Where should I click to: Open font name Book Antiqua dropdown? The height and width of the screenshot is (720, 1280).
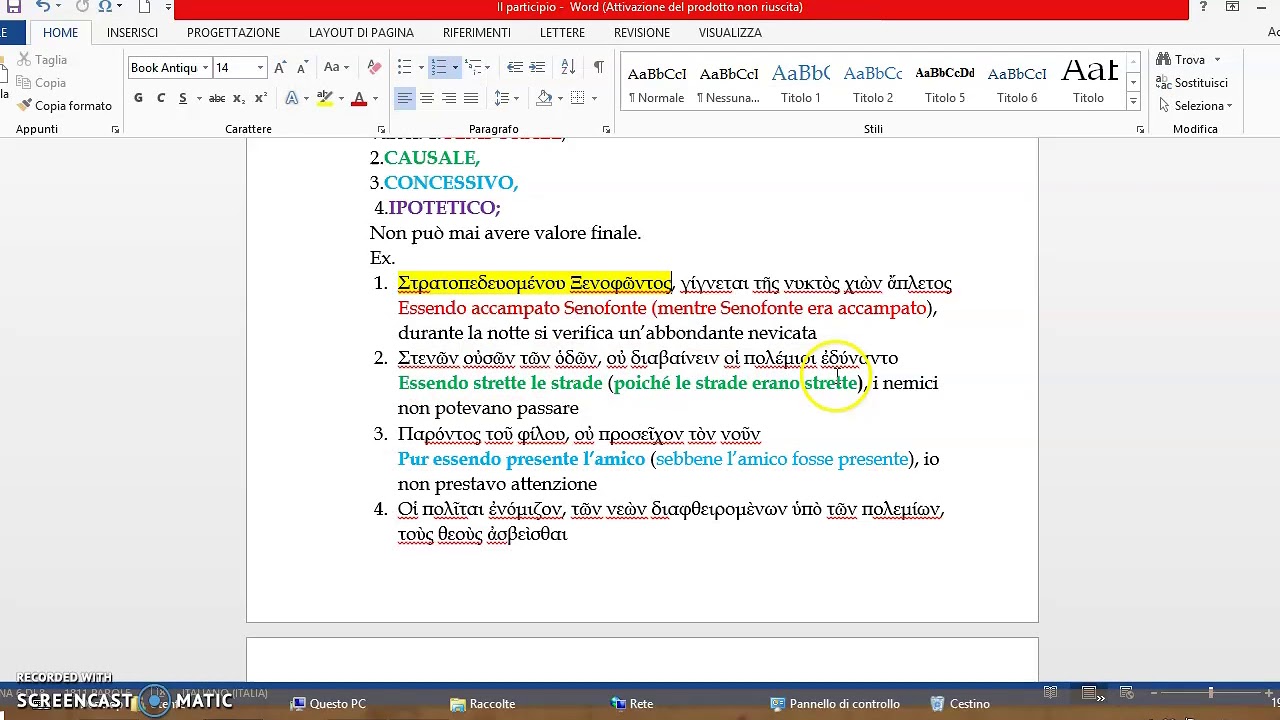click(205, 68)
